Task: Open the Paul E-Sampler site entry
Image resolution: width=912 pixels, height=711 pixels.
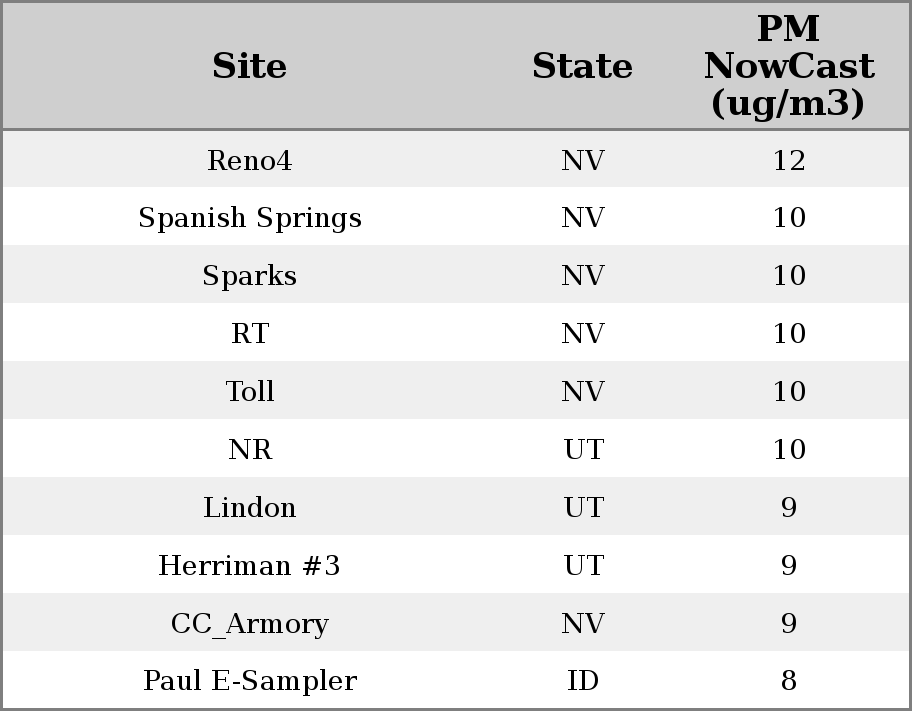Action: [249, 681]
